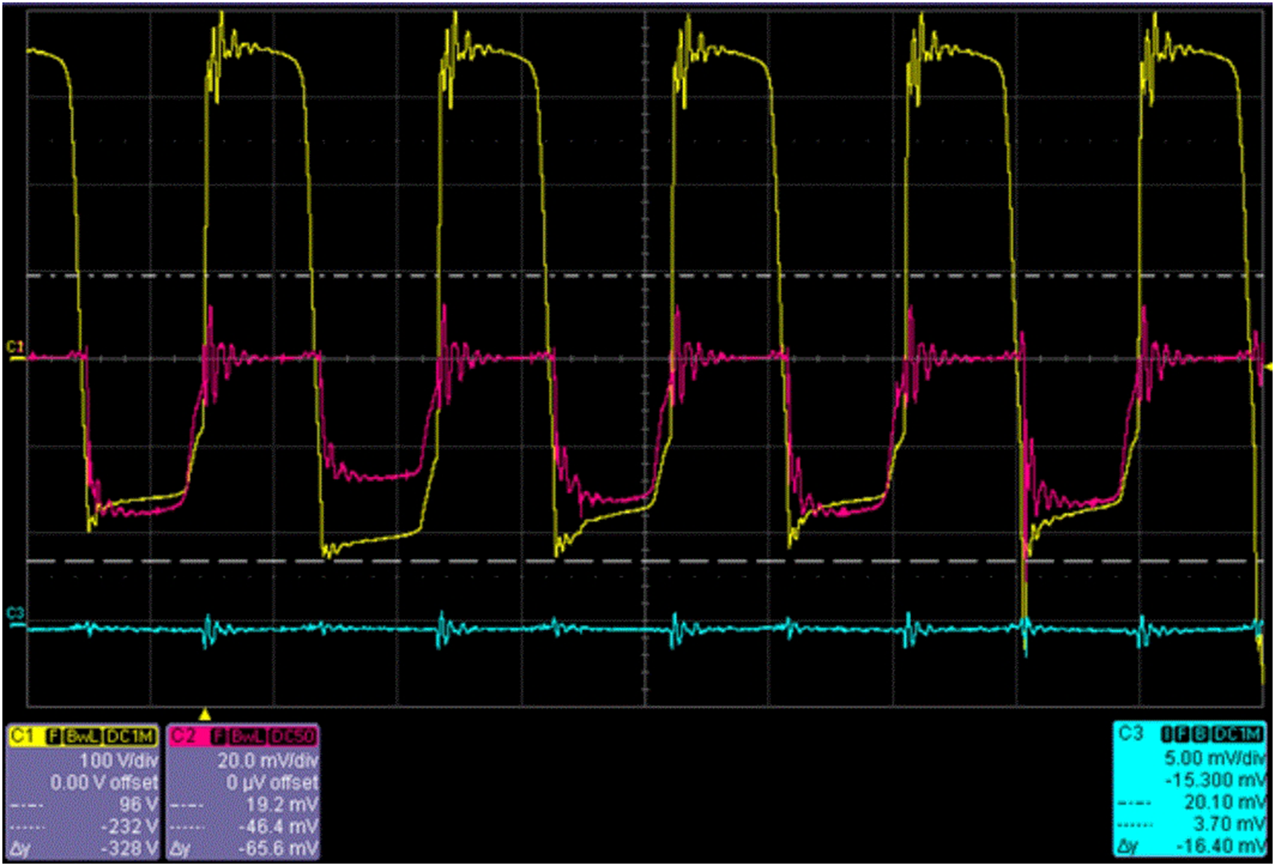Click the 0 µV offset value of C2
Screen dimensions: 1275x866
point(272,781)
